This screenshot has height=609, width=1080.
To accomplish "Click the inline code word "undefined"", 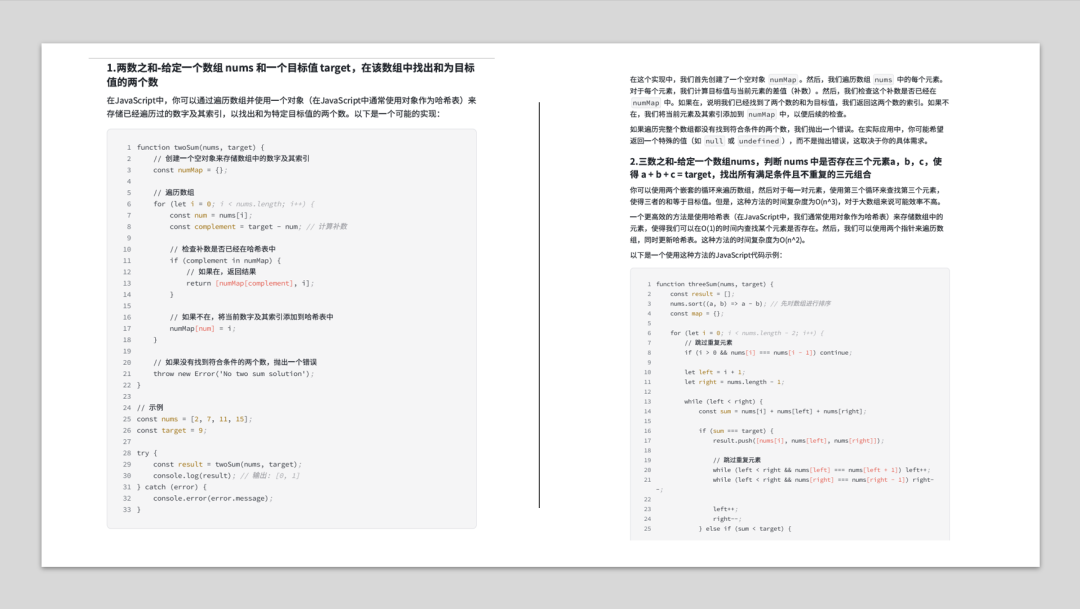I will 759,141.
